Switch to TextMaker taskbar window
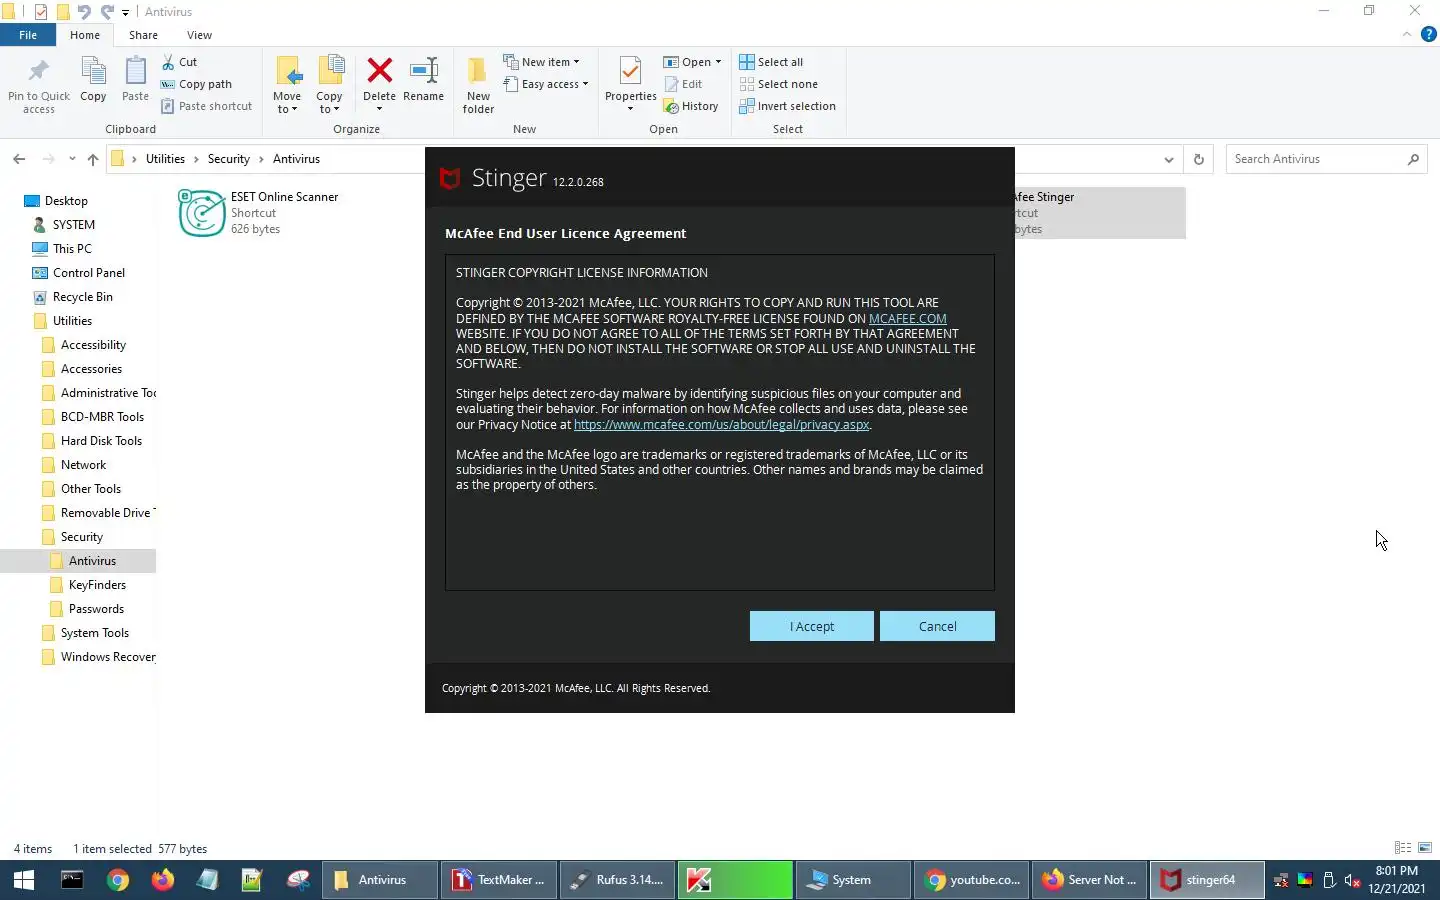 click(x=499, y=880)
